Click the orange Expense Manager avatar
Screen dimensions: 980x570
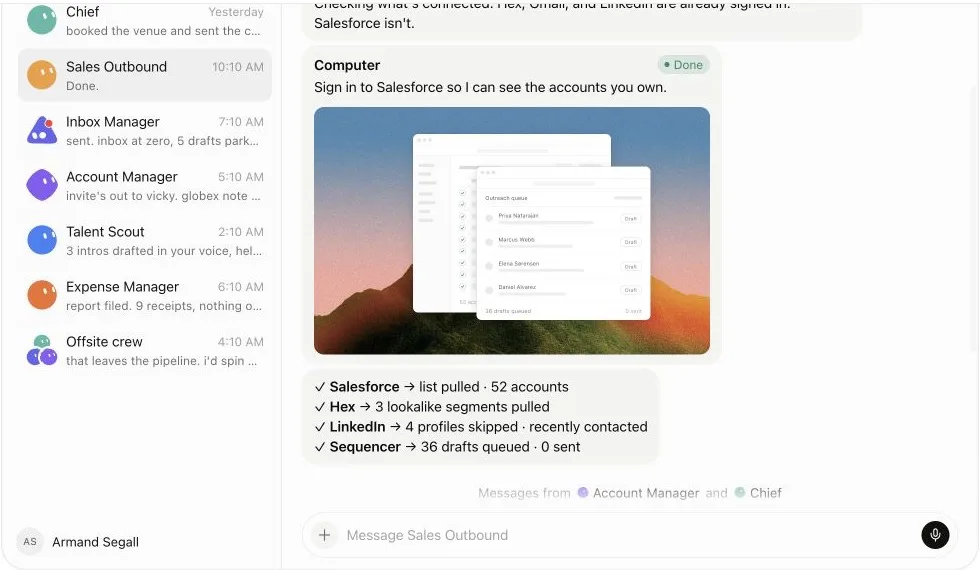(42, 295)
